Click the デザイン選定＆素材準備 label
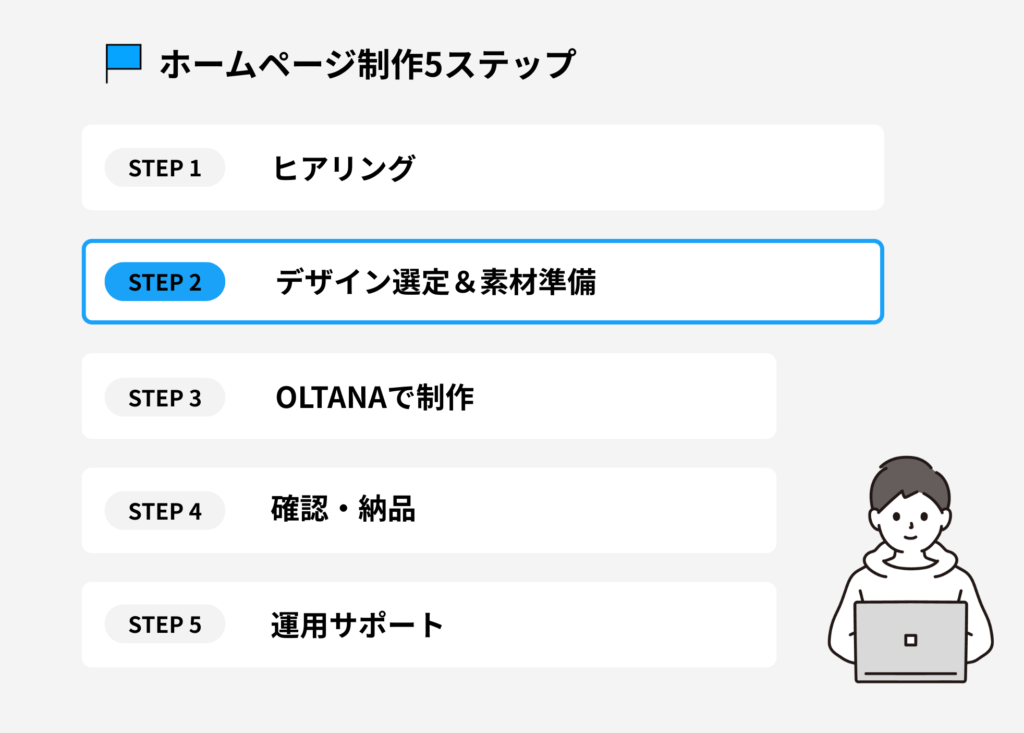 coord(436,282)
